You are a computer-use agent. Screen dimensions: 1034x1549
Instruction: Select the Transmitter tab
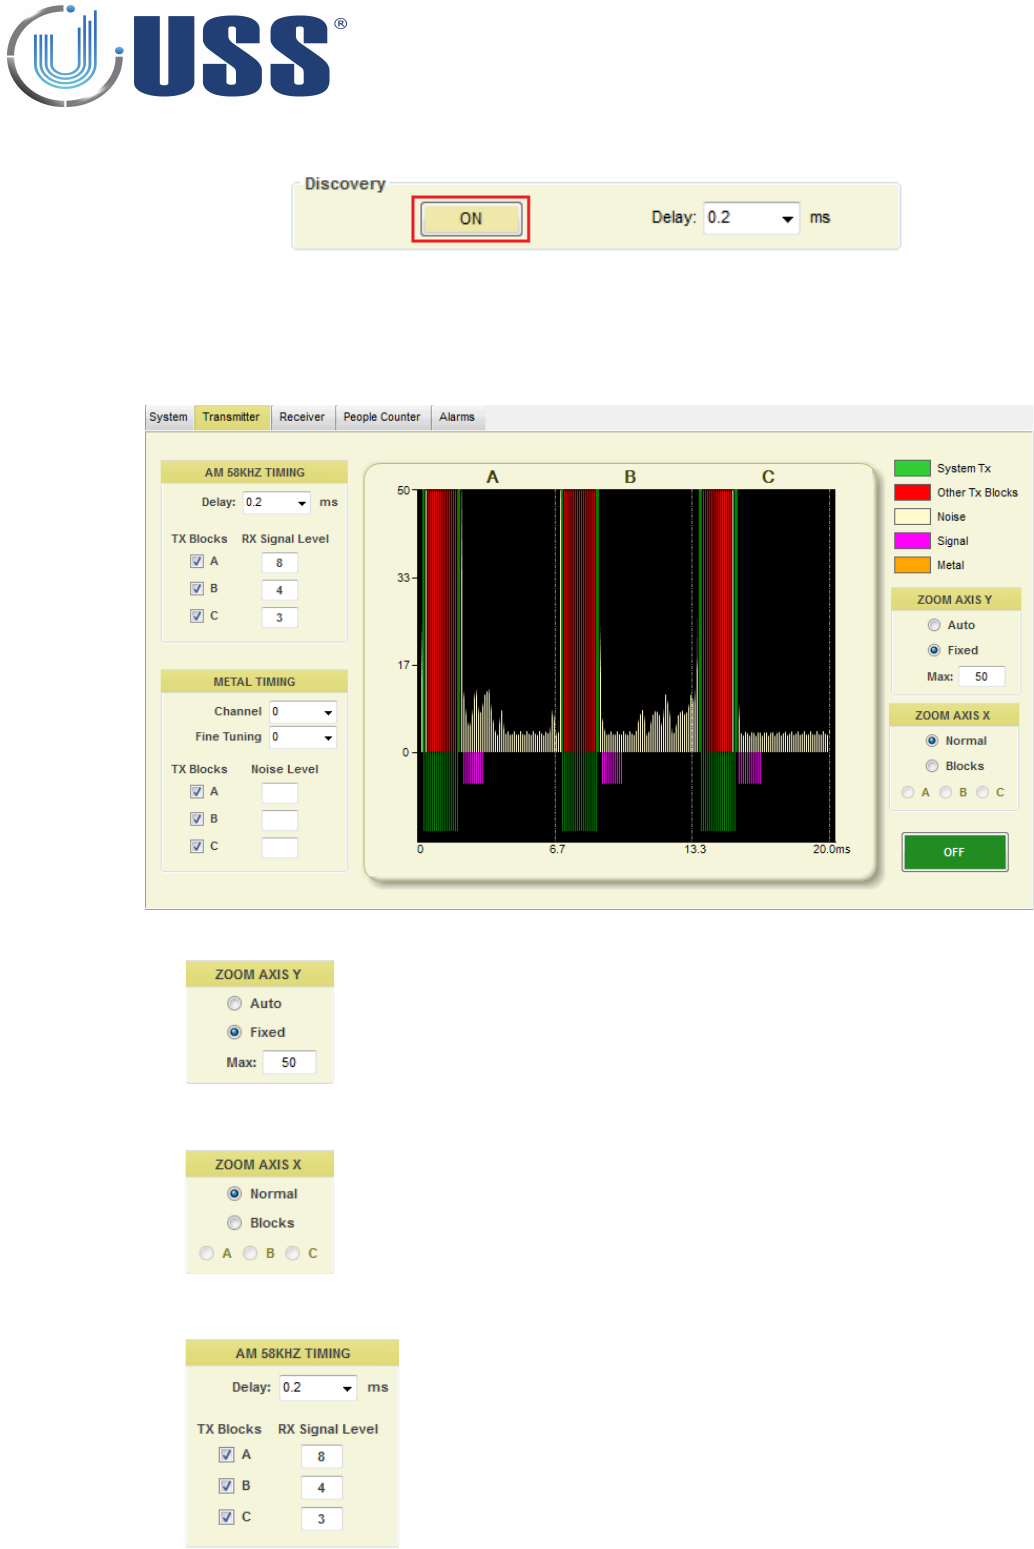(x=231, y=417)
